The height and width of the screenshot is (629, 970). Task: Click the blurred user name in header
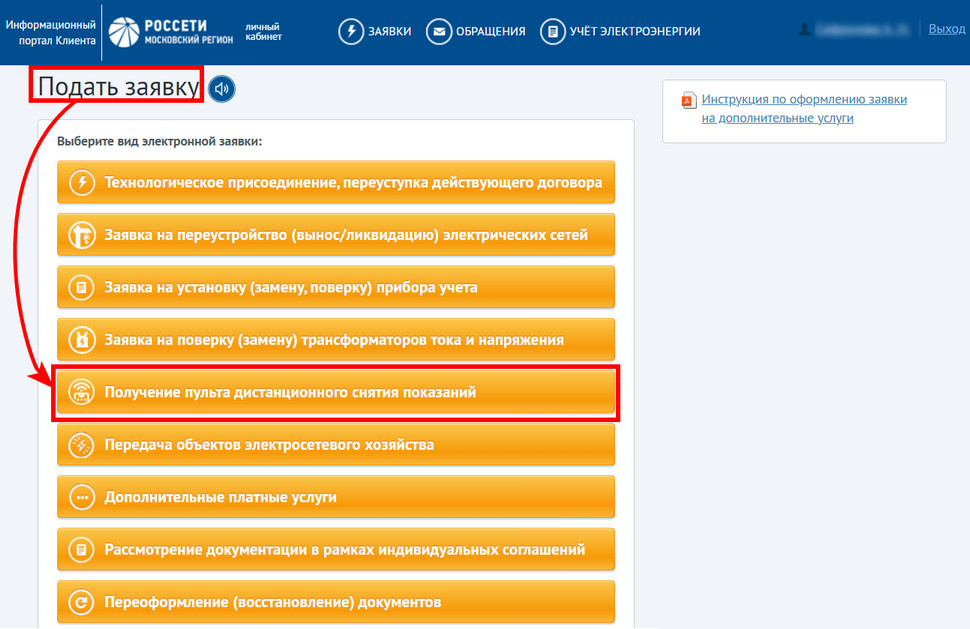click(x=862, y=29)
